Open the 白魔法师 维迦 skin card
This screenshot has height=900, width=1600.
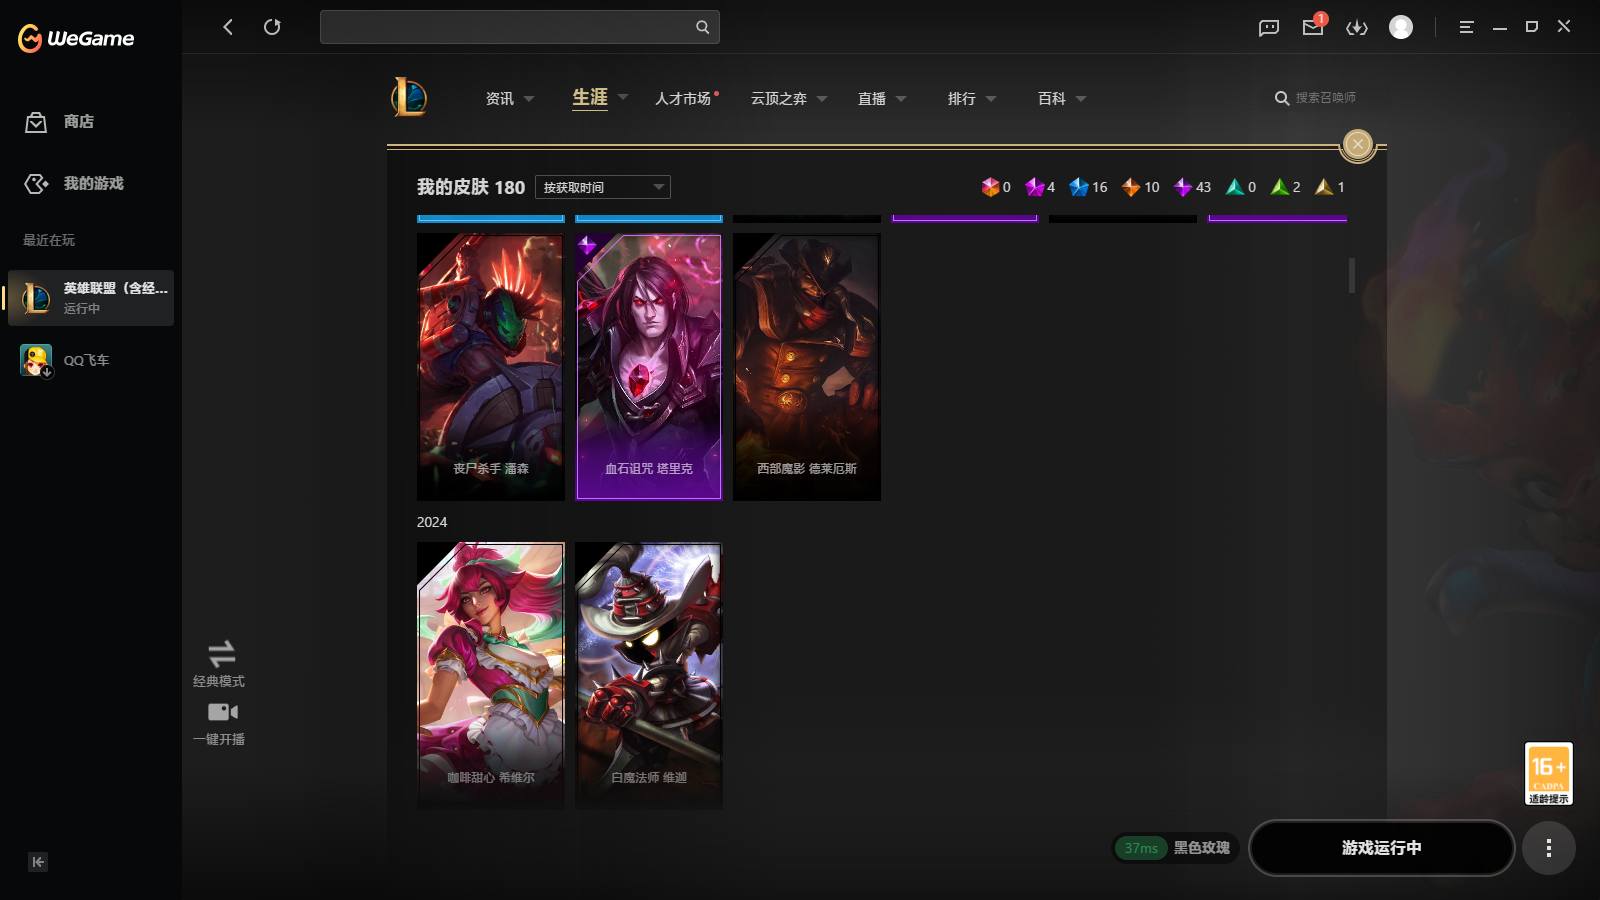point(649,676)
